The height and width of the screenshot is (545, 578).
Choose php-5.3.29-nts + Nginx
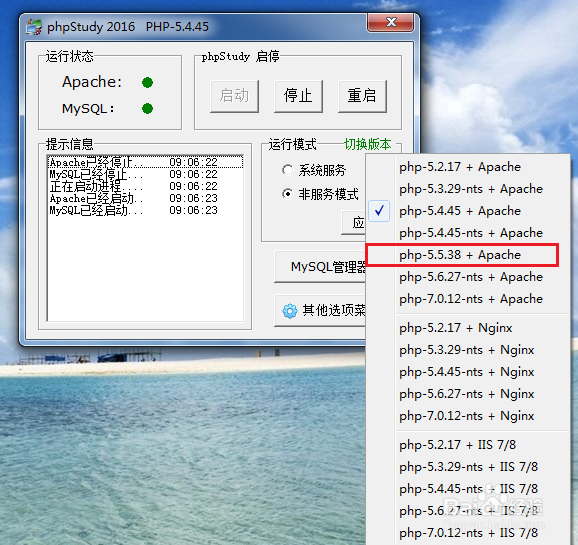[x=468, y=350]
